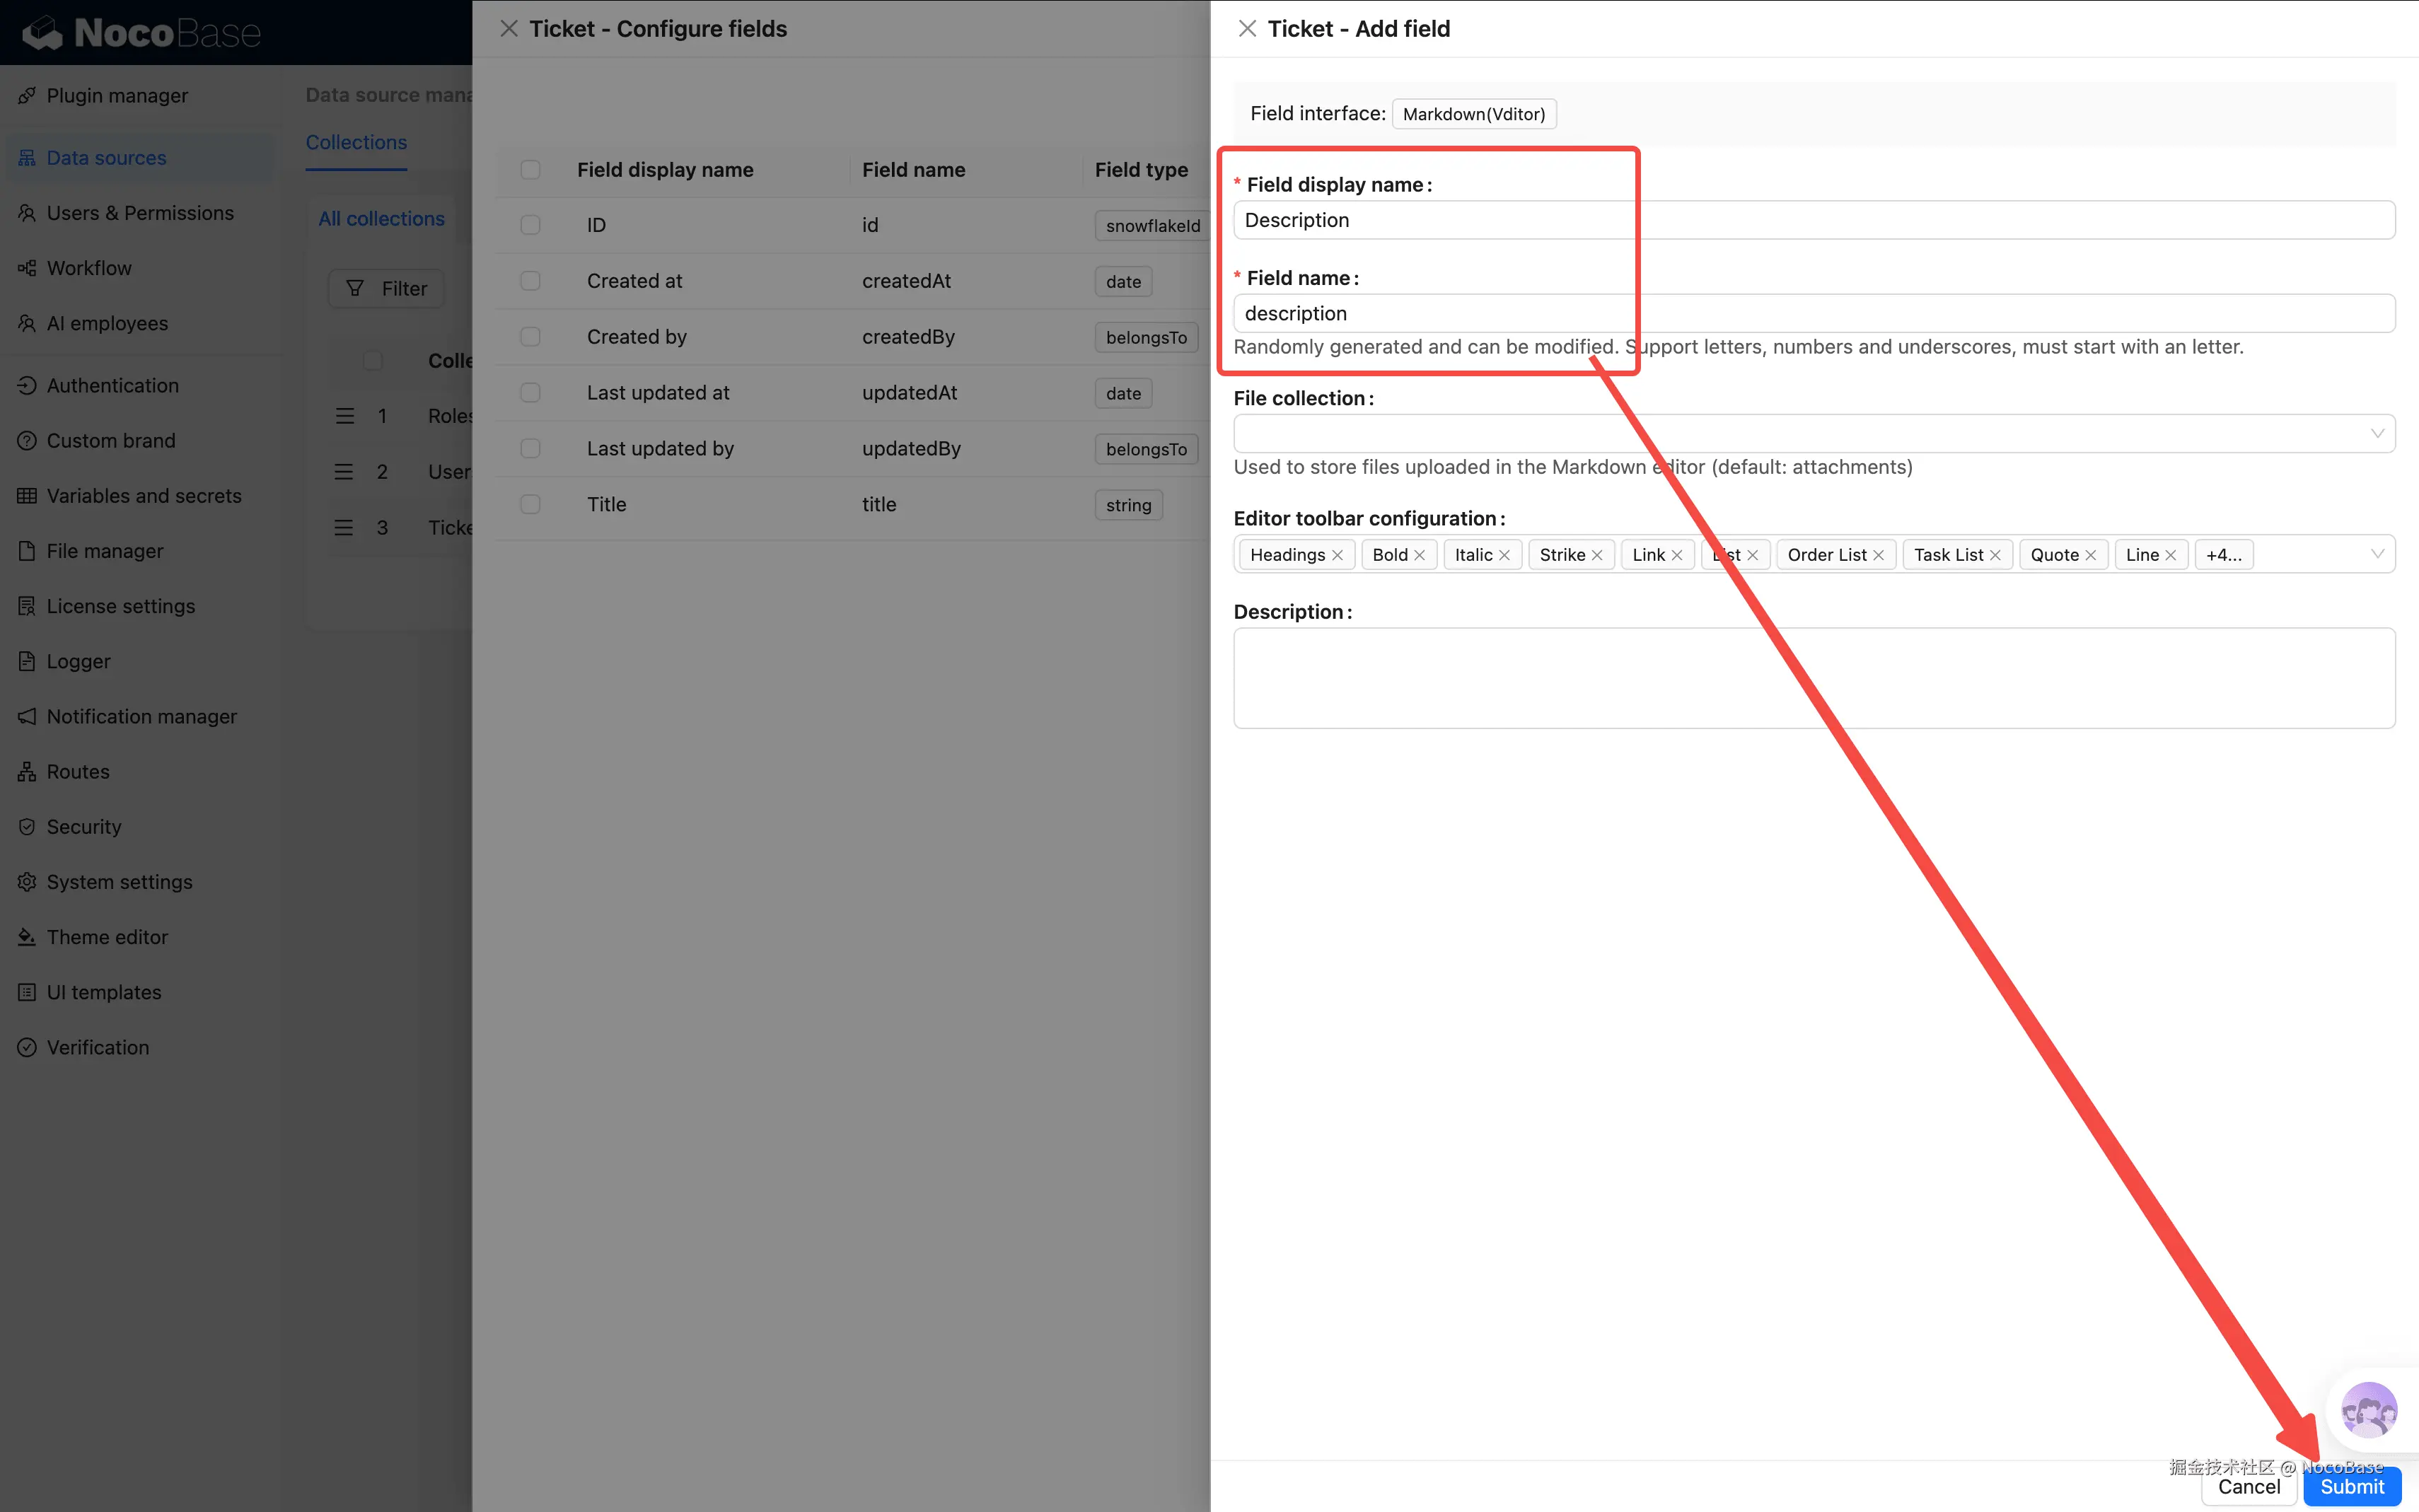
Task: Check the Created at row checkbox
Action: tap(530, 281)
